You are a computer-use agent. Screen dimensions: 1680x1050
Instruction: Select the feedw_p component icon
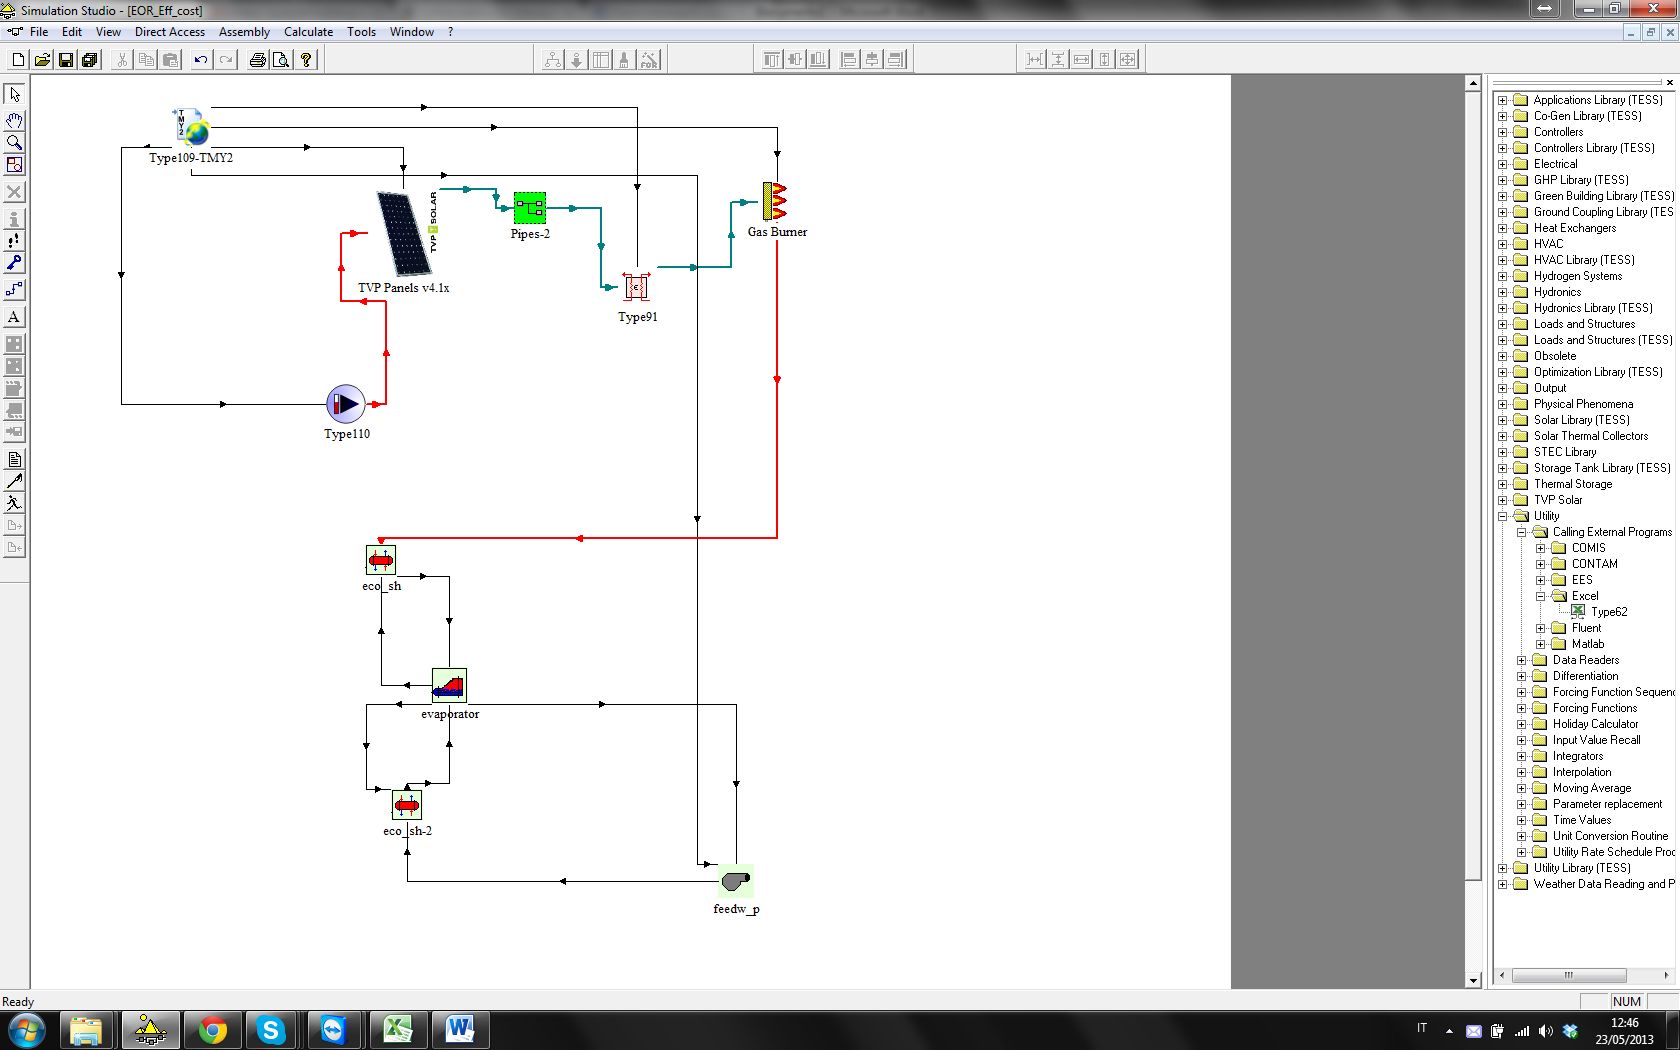pyautogui.click(x=736, y=881)
